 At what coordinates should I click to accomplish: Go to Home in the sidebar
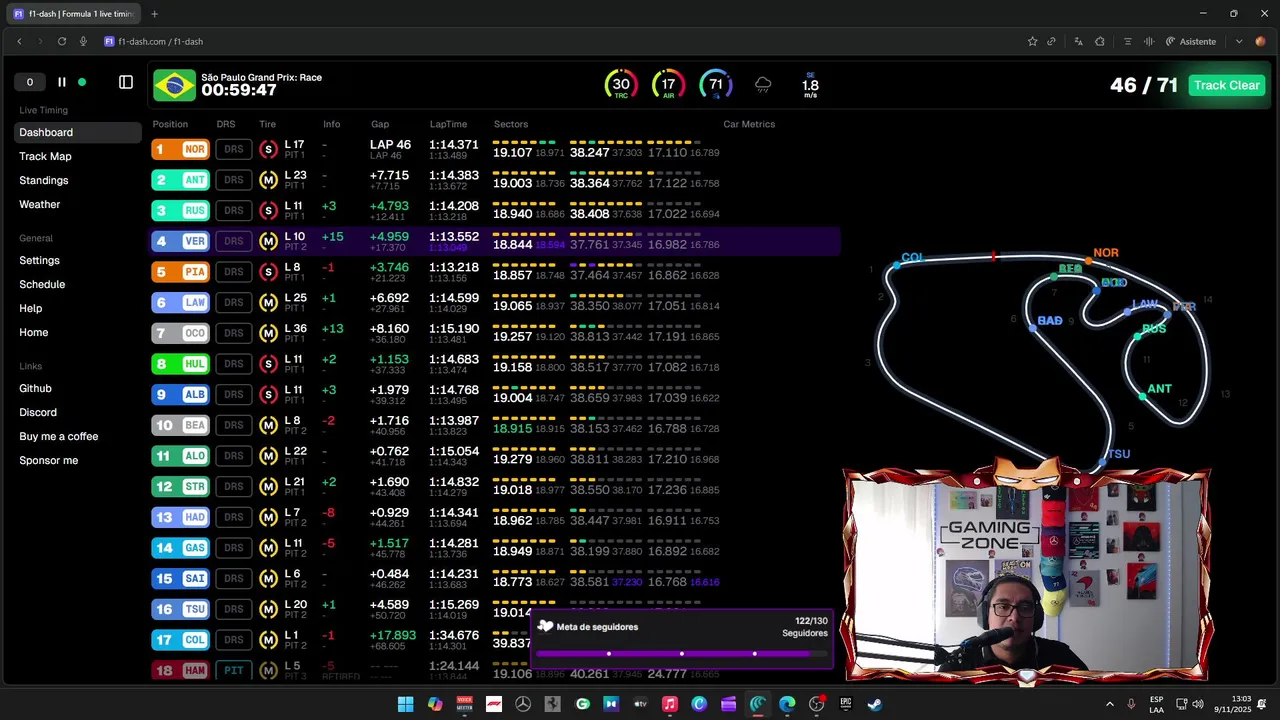(34, 332)
